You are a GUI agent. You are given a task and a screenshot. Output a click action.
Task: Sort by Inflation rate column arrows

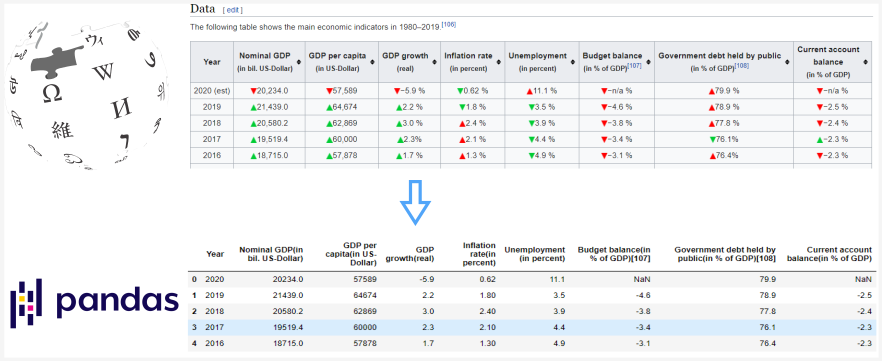point(498,62)
